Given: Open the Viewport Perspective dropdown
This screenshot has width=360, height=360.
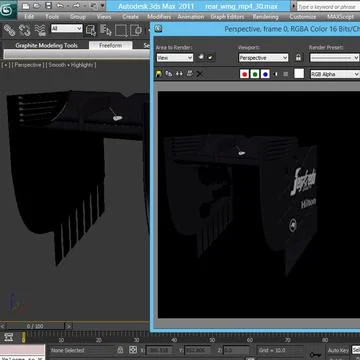Looking at the screenshot, I should 263,58.
